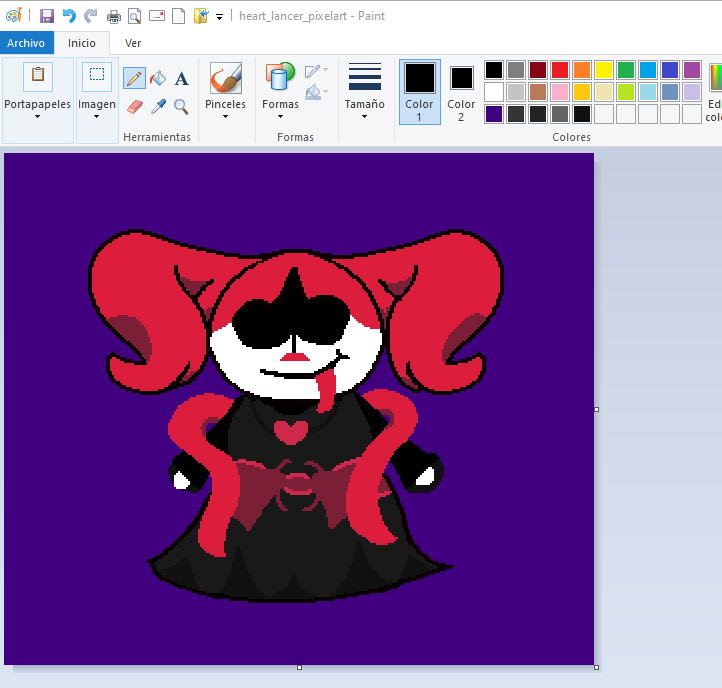Select the Color picker eyedropper tool
The image size is (722, 688).
pyautogui.click(x=158, y=107)
